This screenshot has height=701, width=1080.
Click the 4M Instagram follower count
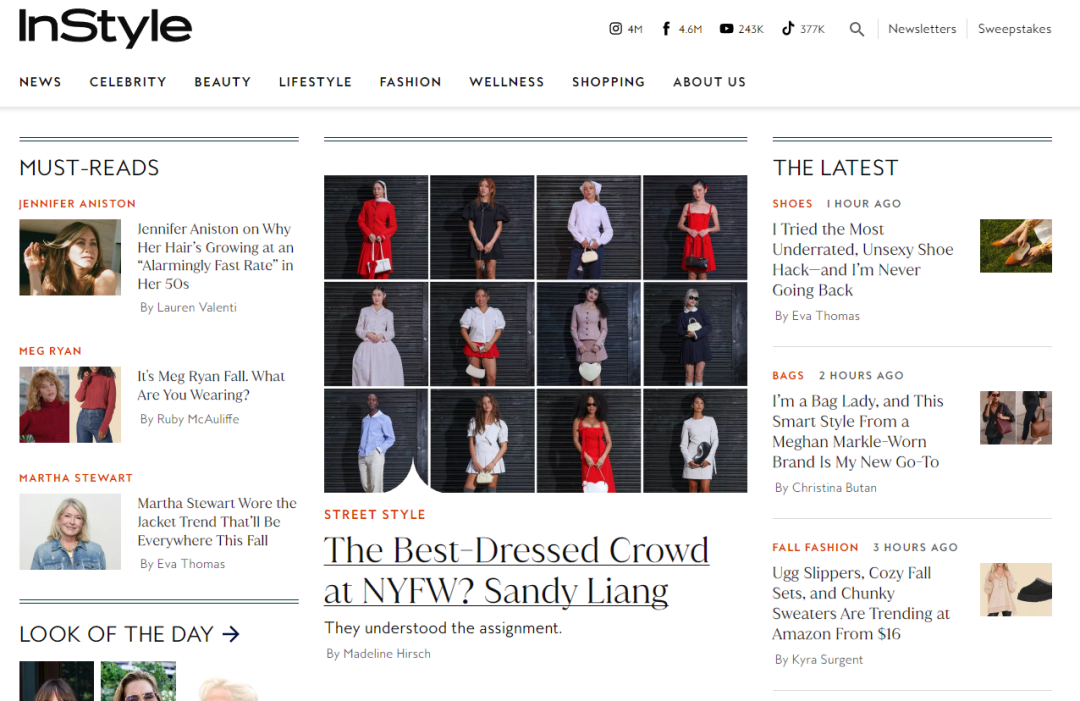pos(635,29)
